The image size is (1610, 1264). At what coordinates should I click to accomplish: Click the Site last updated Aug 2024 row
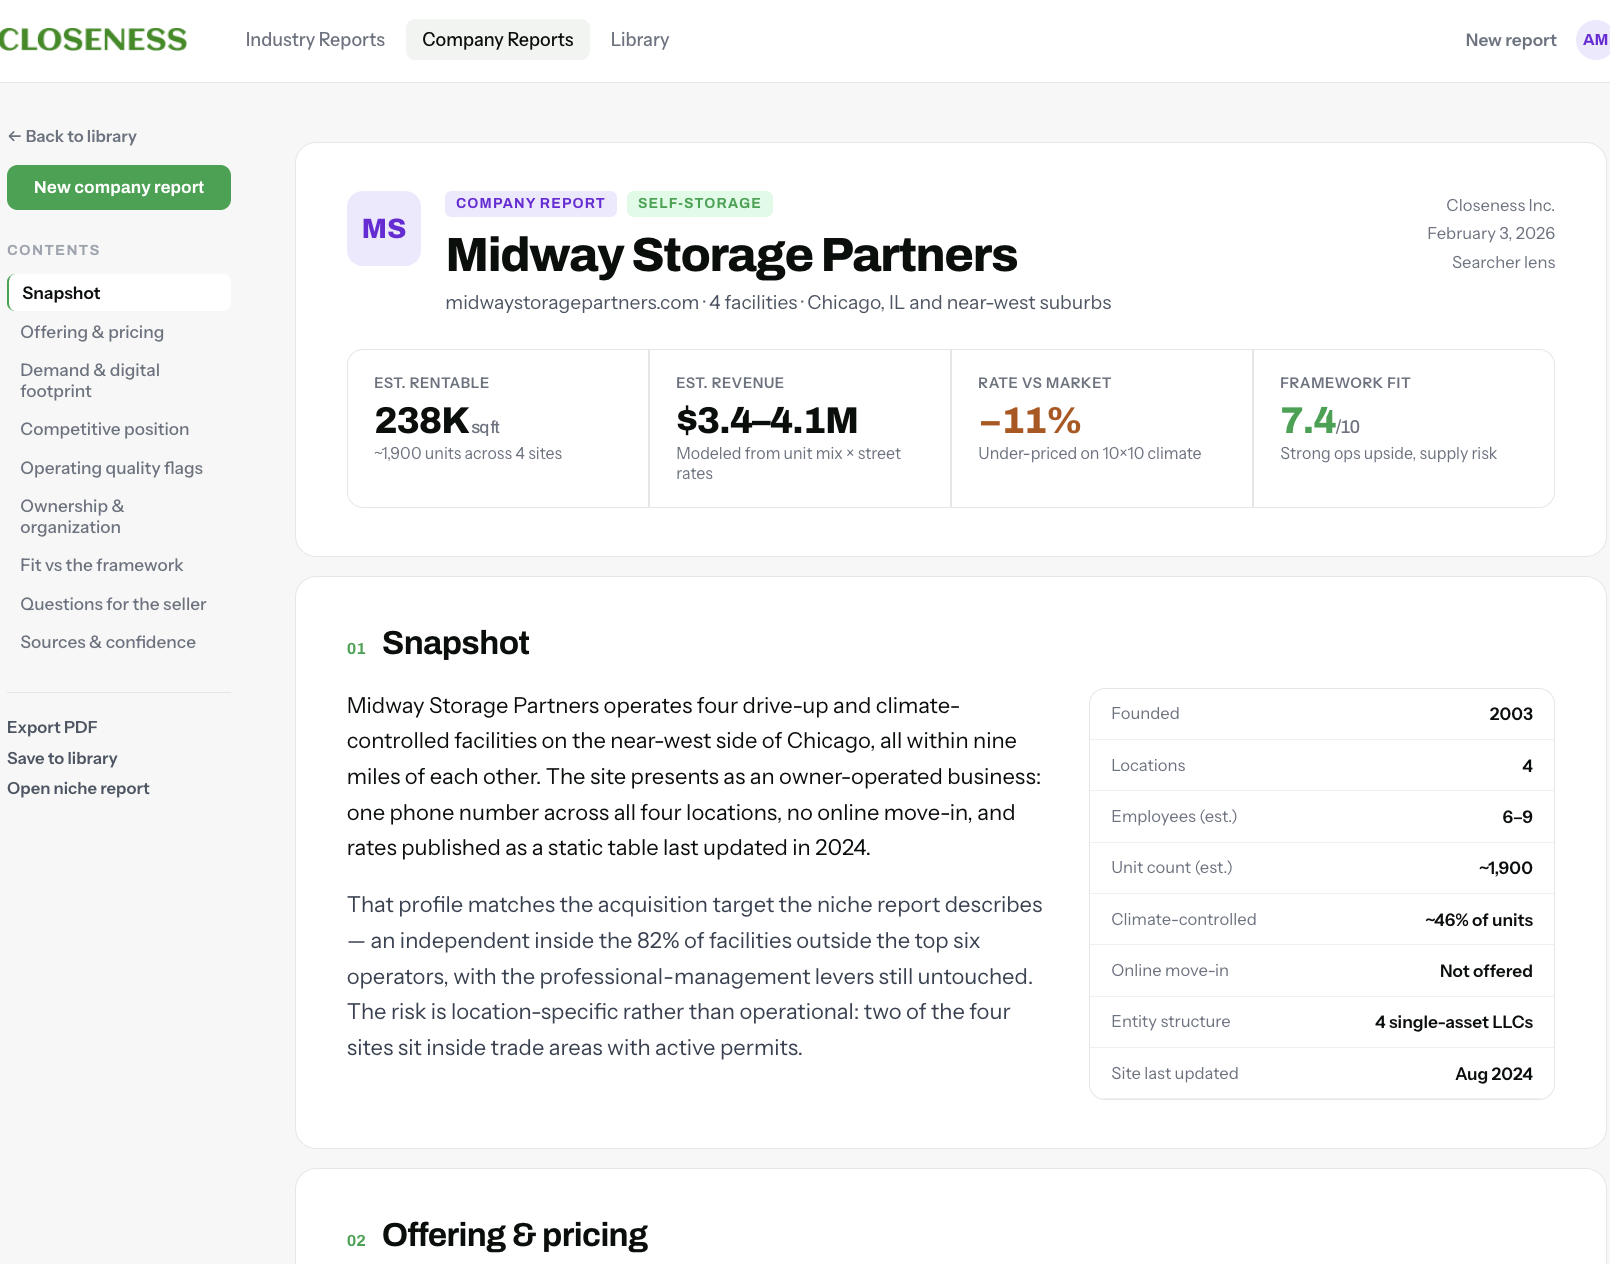point(1322,1074)
